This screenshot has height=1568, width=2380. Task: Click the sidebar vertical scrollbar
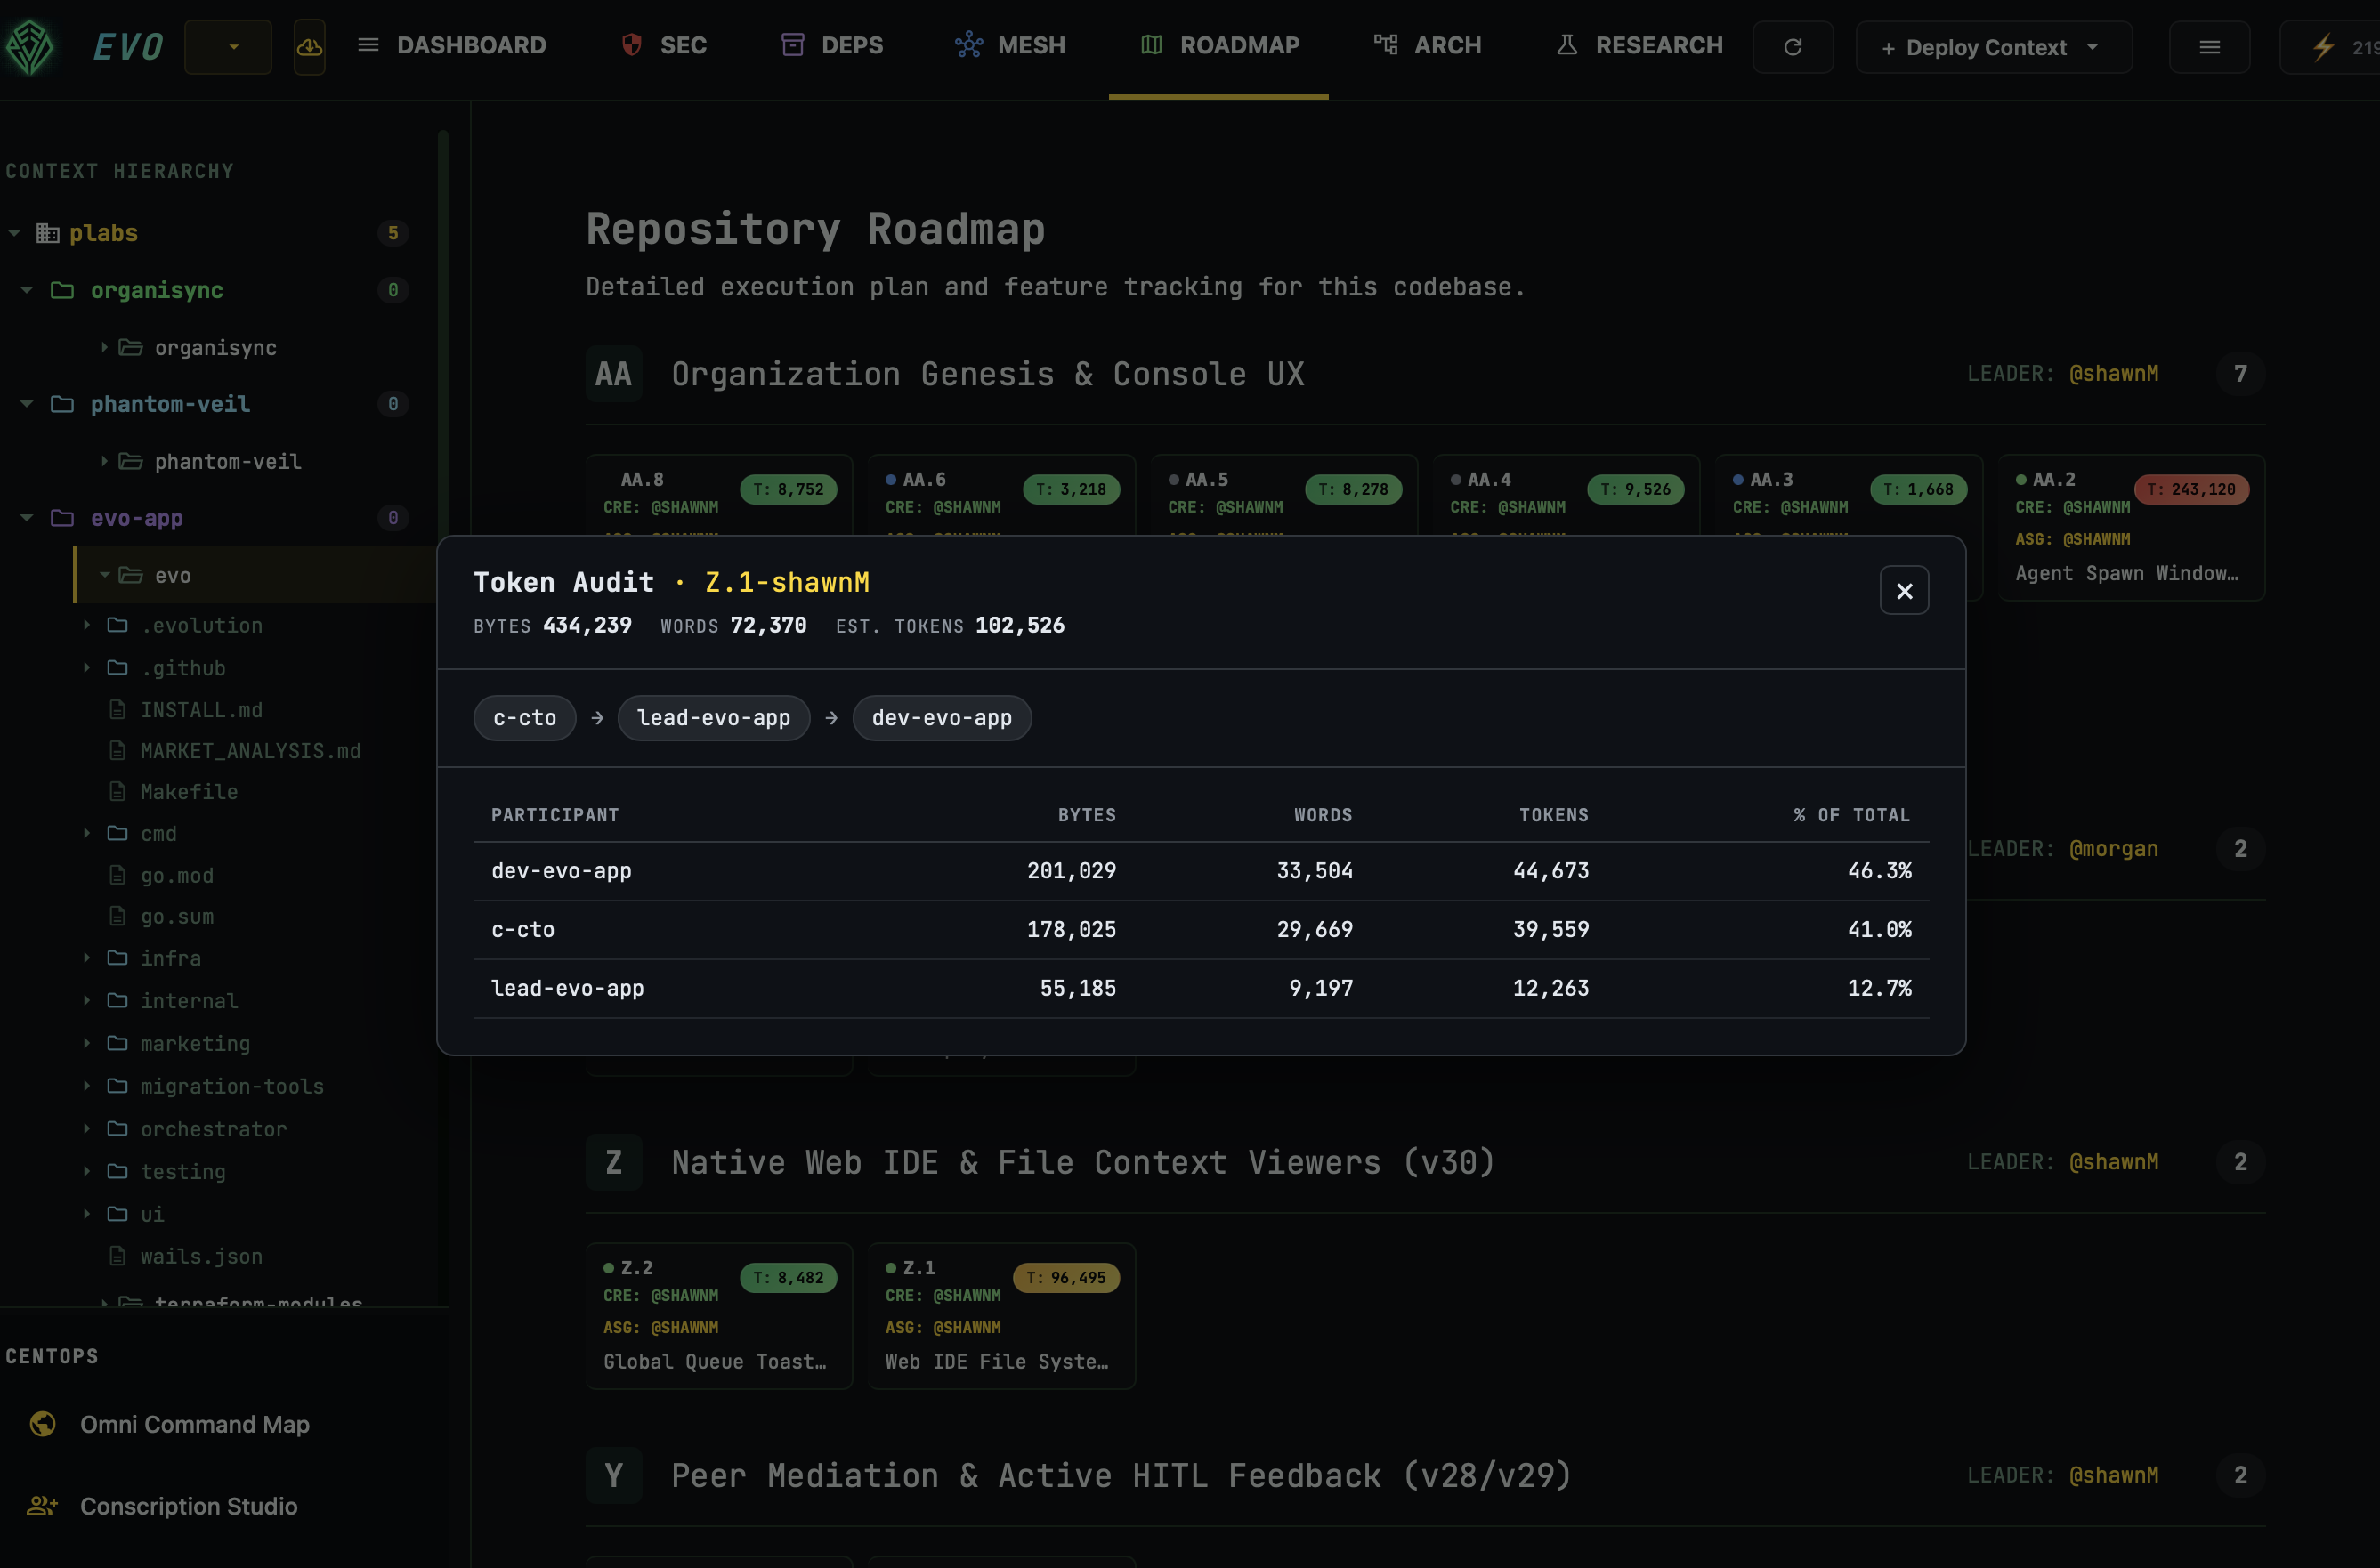click(443, 716)
